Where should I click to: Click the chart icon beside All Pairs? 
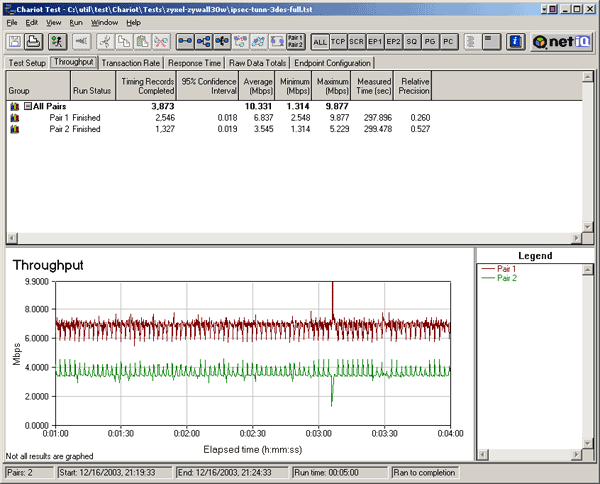click(15, 105)
